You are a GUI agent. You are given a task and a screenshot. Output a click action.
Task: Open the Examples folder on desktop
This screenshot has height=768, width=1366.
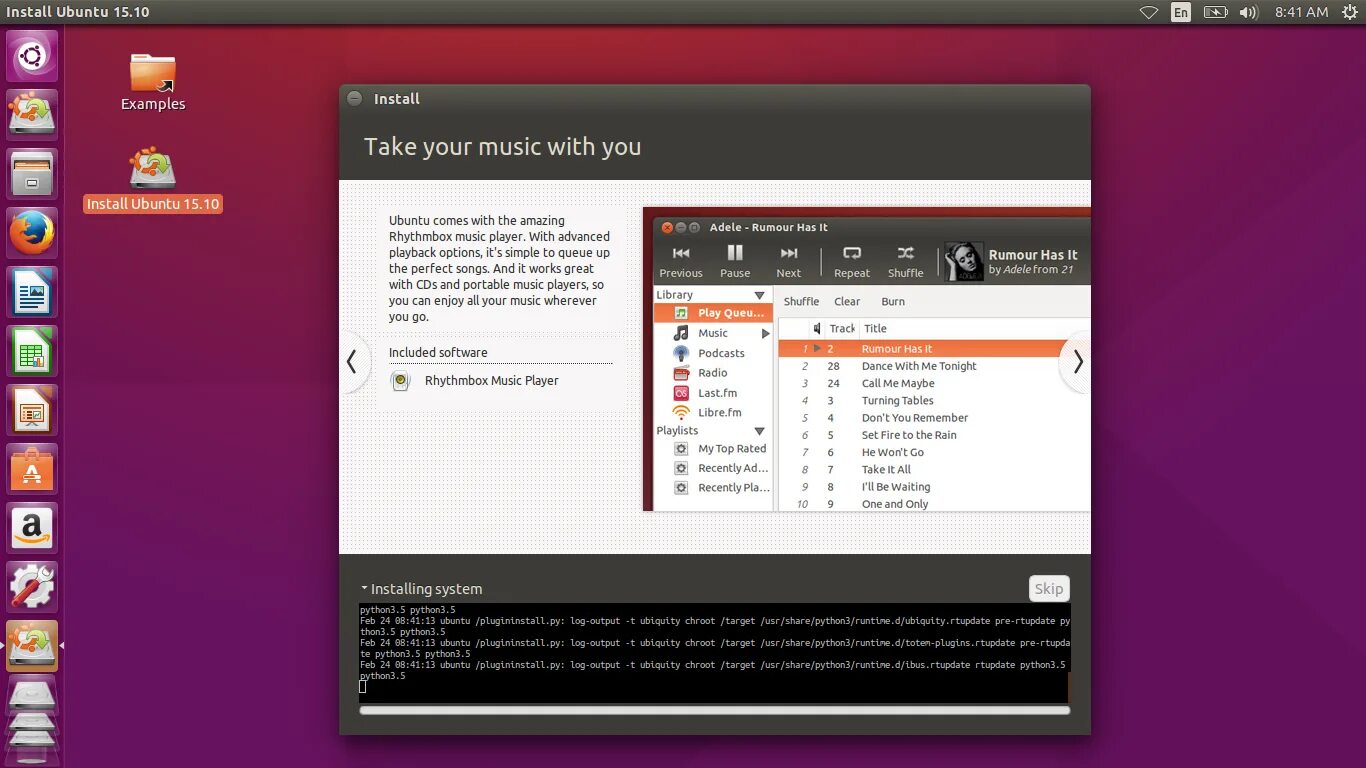pos(153,82)
